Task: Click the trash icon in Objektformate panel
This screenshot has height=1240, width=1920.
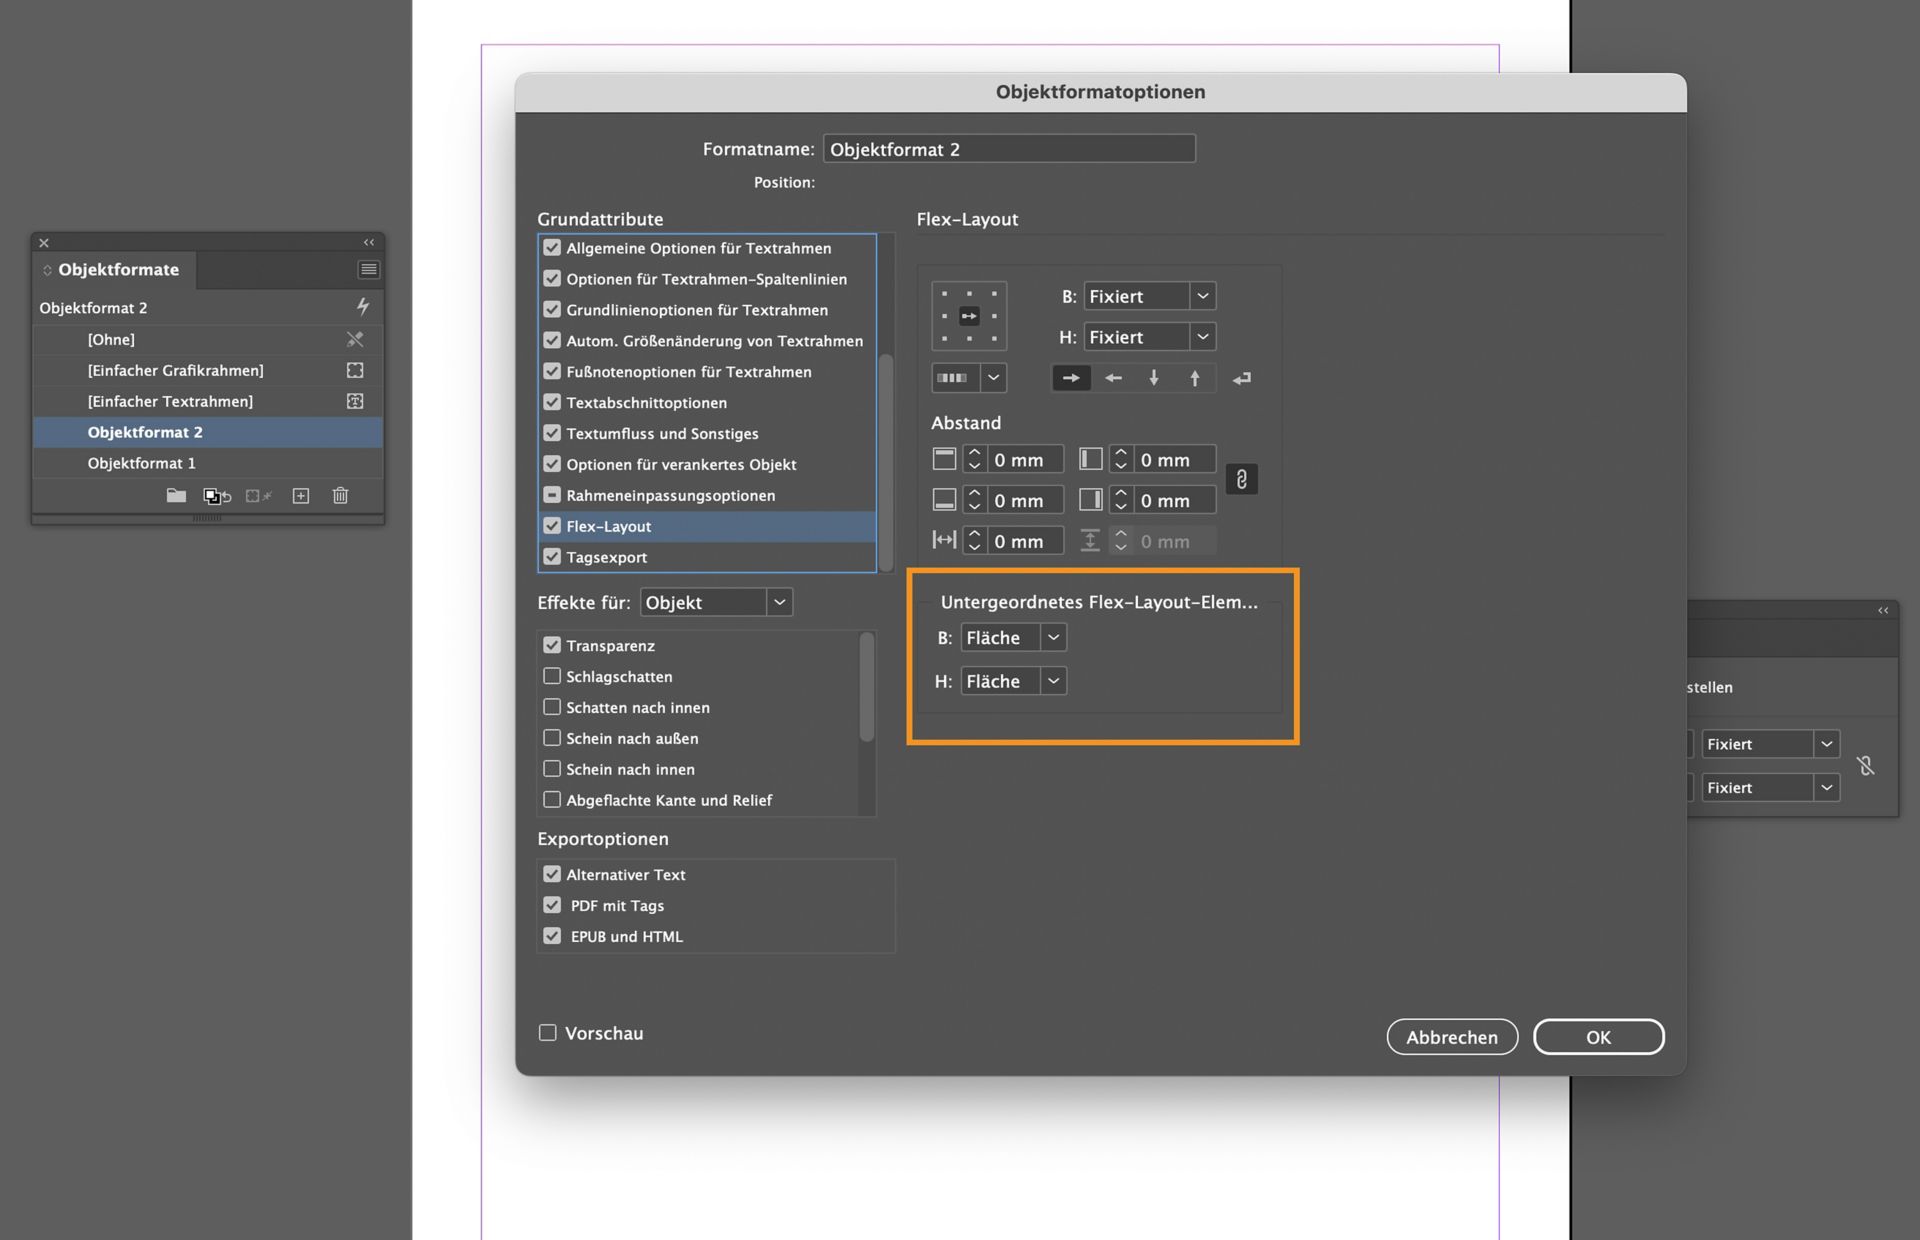Action: tap(340, 496)
